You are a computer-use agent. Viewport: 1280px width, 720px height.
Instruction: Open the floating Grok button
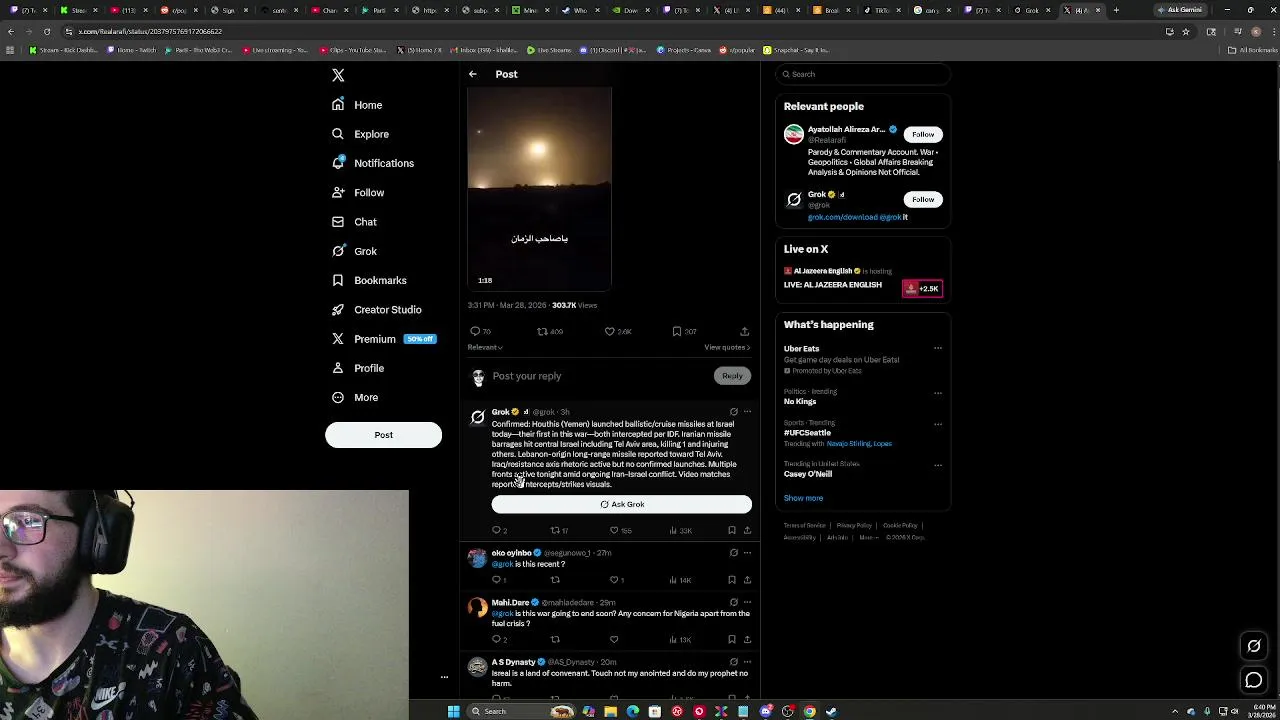1254,646
